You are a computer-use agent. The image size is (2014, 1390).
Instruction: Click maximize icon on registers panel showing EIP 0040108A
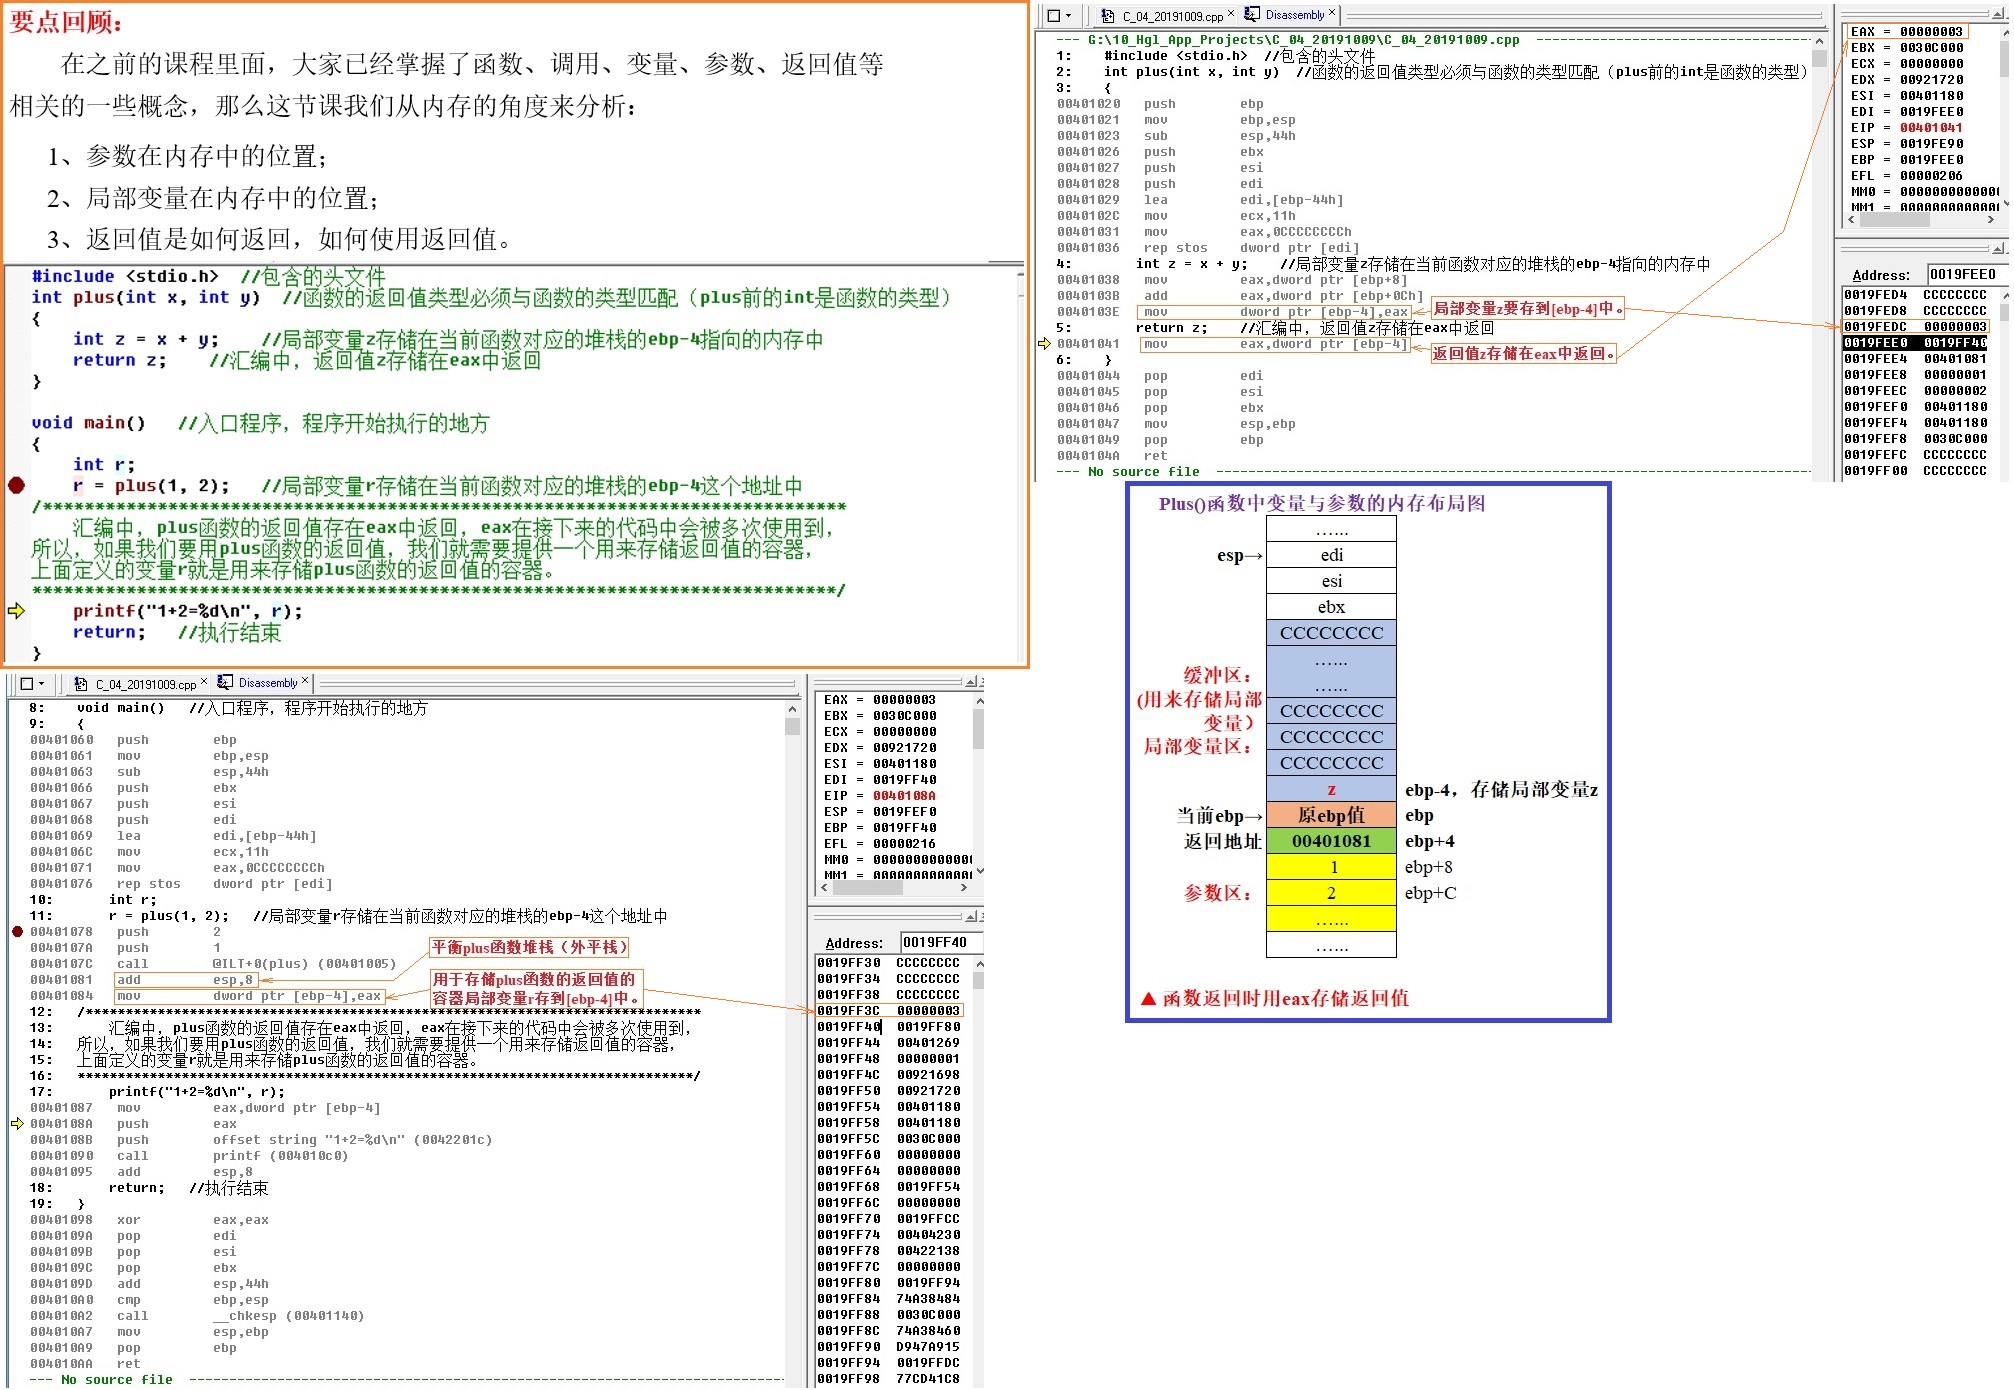click(x=970, y=681)
